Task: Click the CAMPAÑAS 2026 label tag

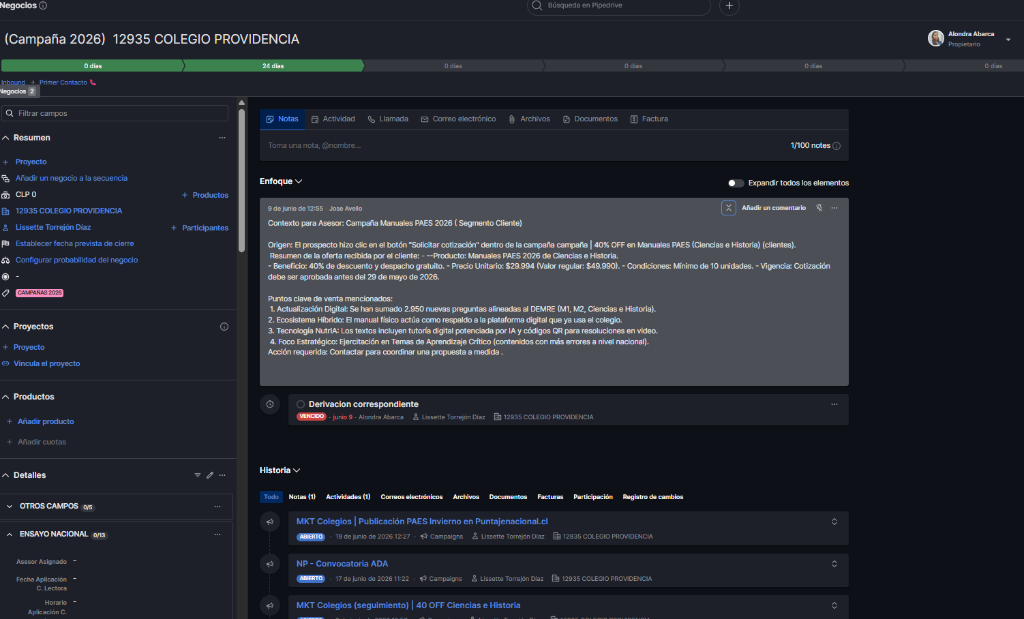Action: (x=40, y=293)
